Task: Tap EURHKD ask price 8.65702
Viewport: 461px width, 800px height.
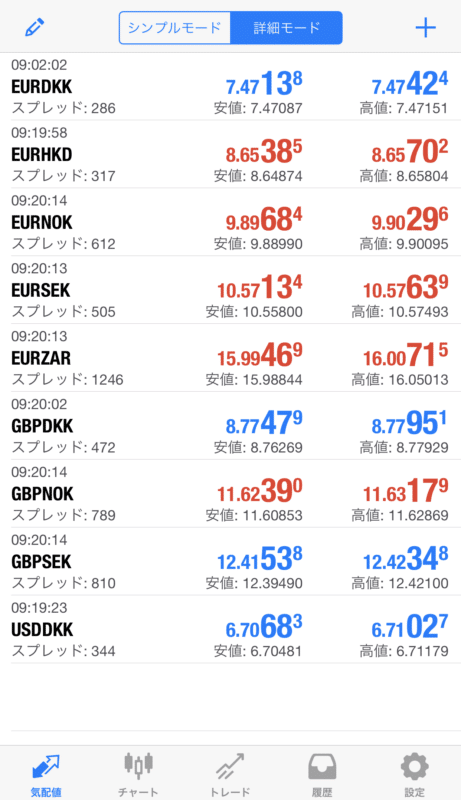Action: point(409,152)
